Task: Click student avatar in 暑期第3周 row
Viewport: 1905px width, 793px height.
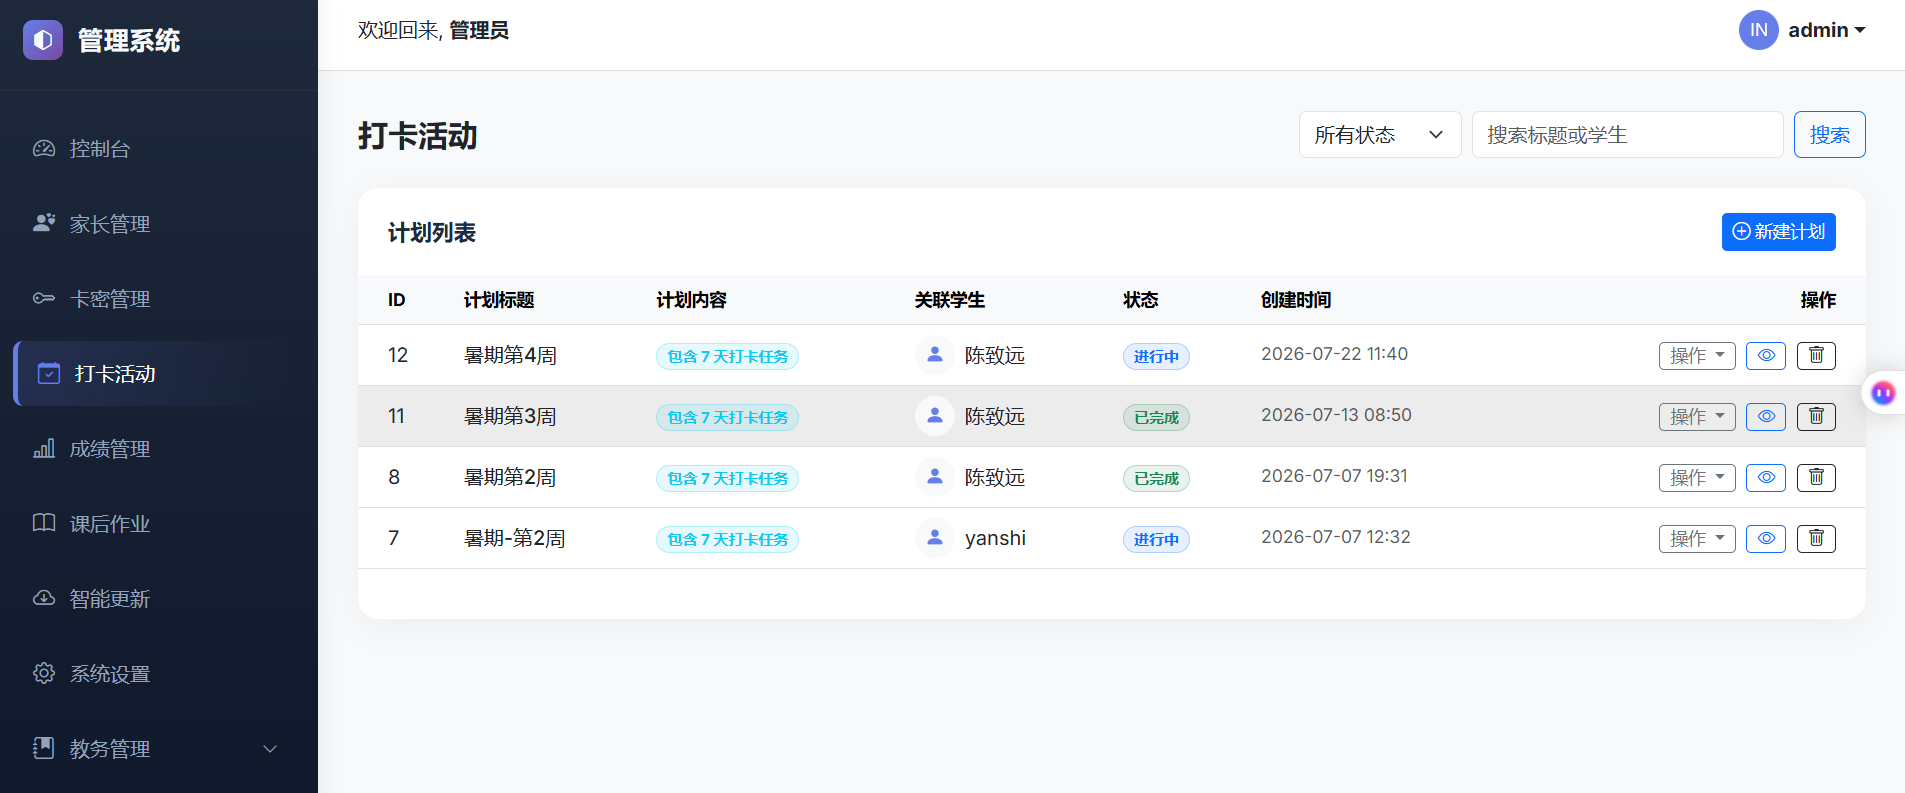Action: (x=935, y=416)
